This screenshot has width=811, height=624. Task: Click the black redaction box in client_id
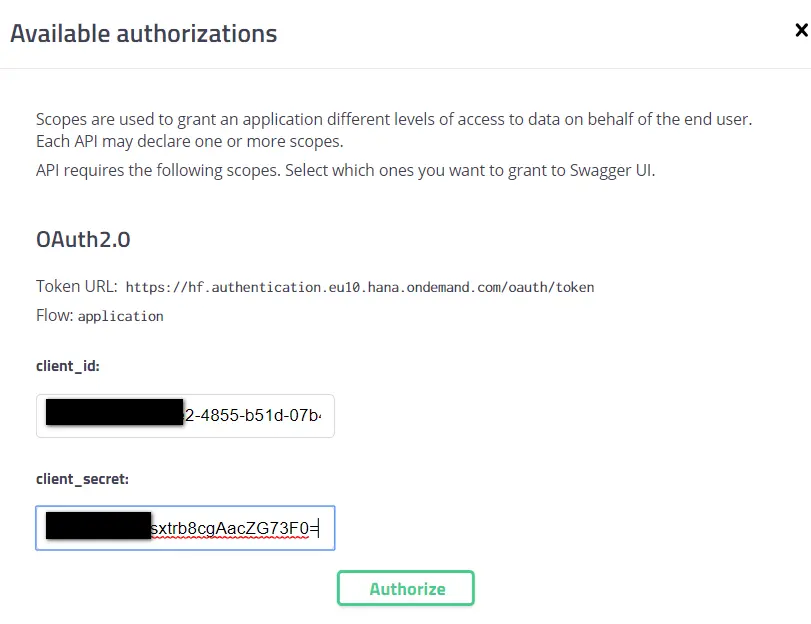pyautogui.click(x=115, y=414)
